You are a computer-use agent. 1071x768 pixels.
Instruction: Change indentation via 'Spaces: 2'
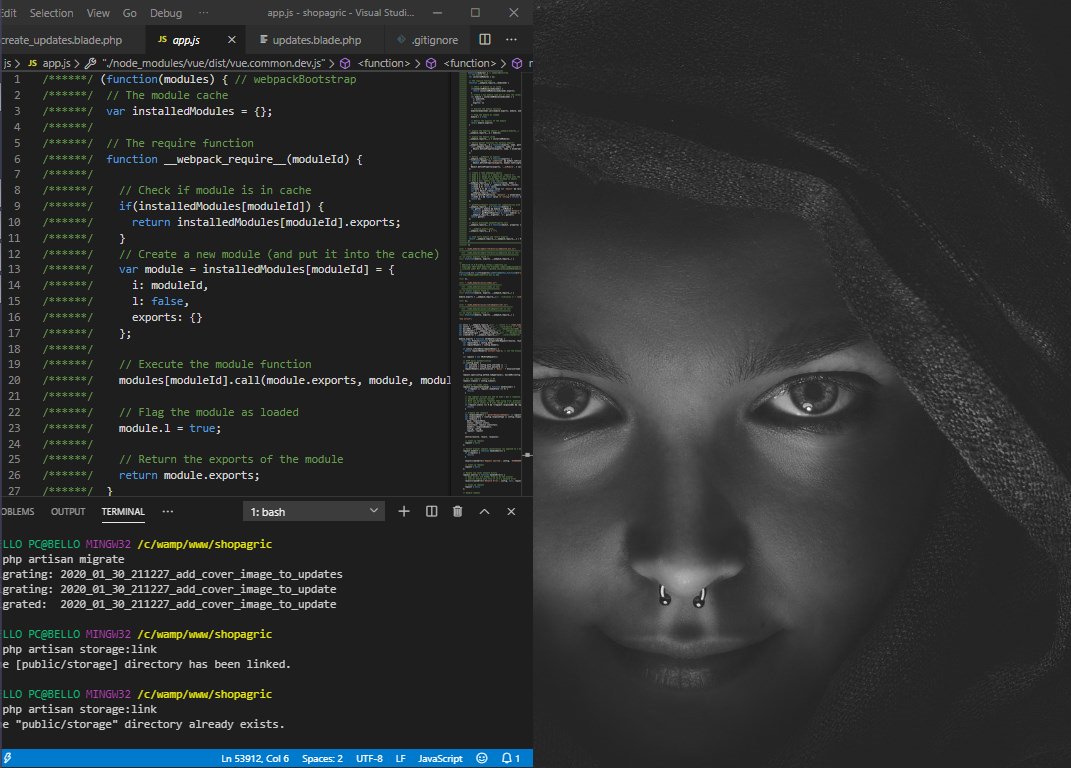click(x=322, y=758)
